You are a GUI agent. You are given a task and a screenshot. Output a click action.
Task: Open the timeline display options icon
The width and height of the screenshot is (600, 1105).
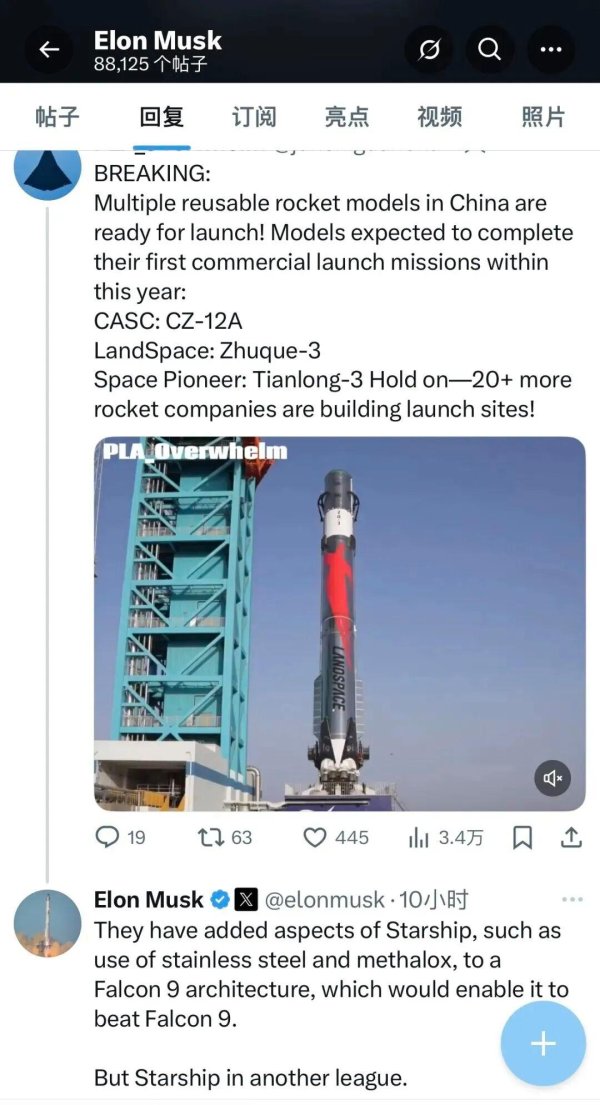pyautogui.click(x=428, y=49)
